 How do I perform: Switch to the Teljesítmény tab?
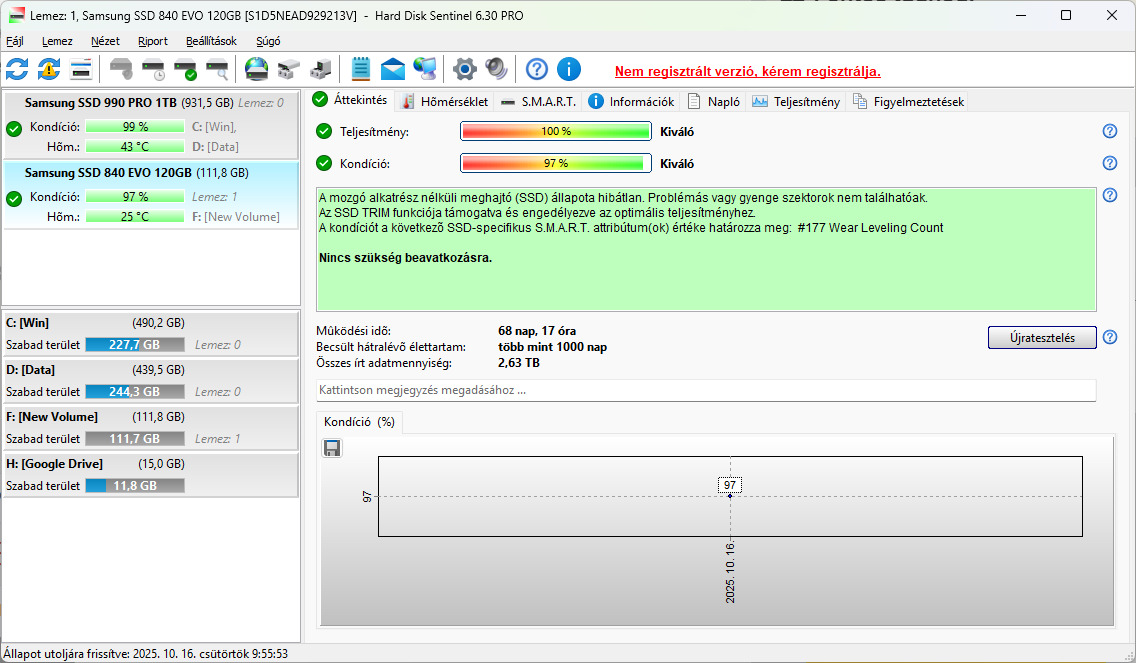coord(795,101)
